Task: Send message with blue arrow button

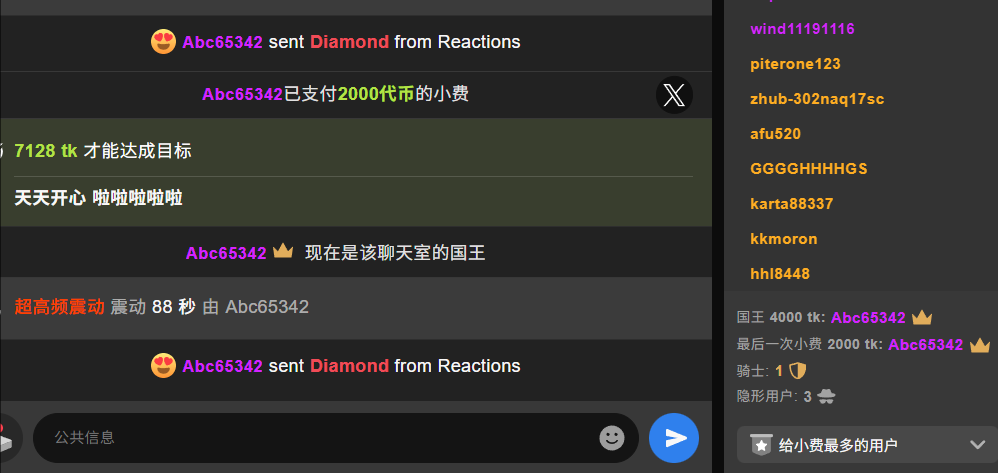Action: [674, 437]
